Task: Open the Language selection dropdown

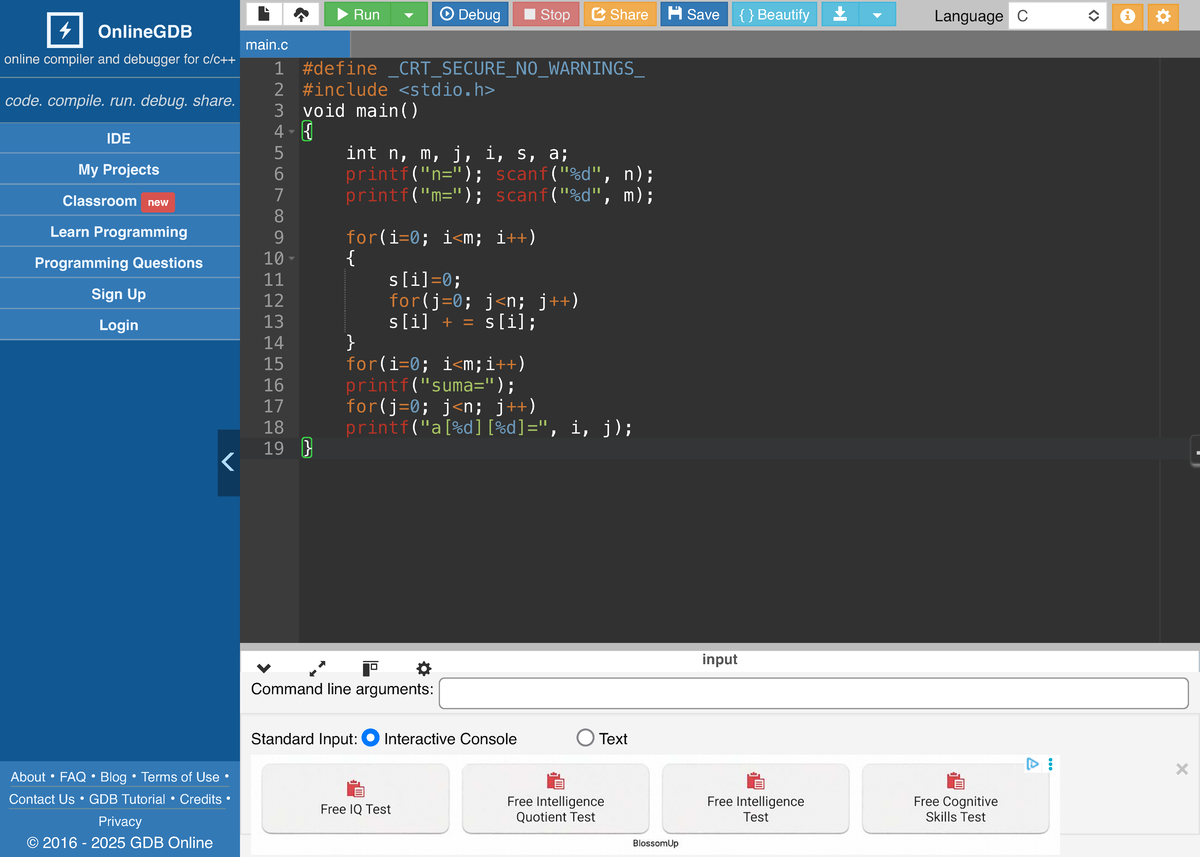Action: point(1057,16)
